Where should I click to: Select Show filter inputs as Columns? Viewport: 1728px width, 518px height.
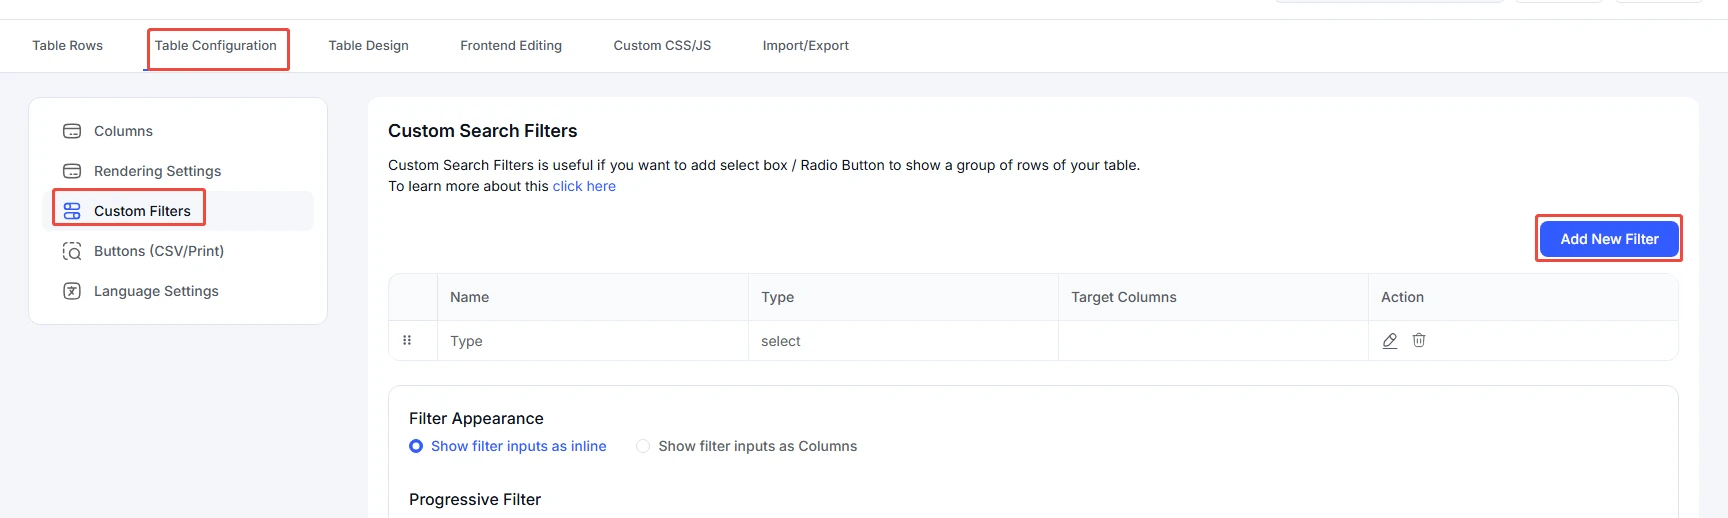click(x=643, y=446)
